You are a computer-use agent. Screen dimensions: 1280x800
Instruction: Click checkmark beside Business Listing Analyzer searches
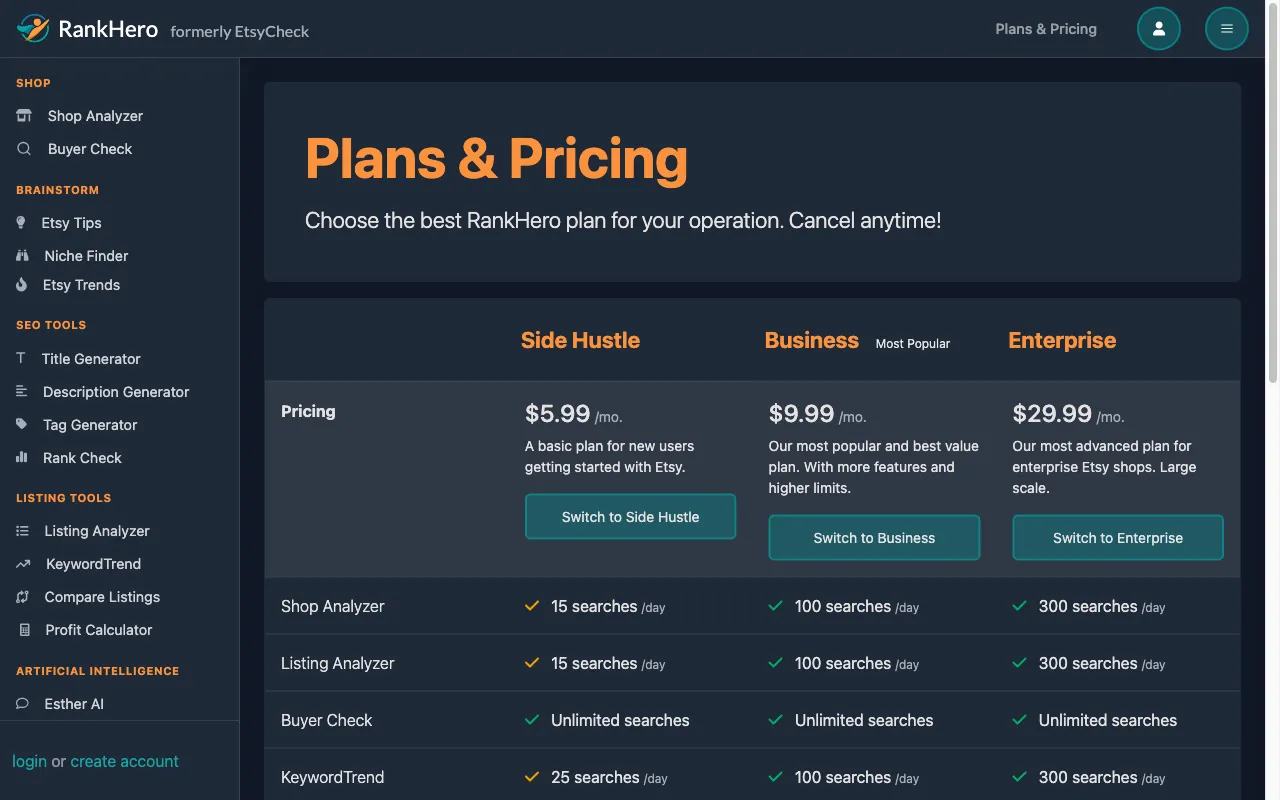pyautogui.click(x=775, y=663)
